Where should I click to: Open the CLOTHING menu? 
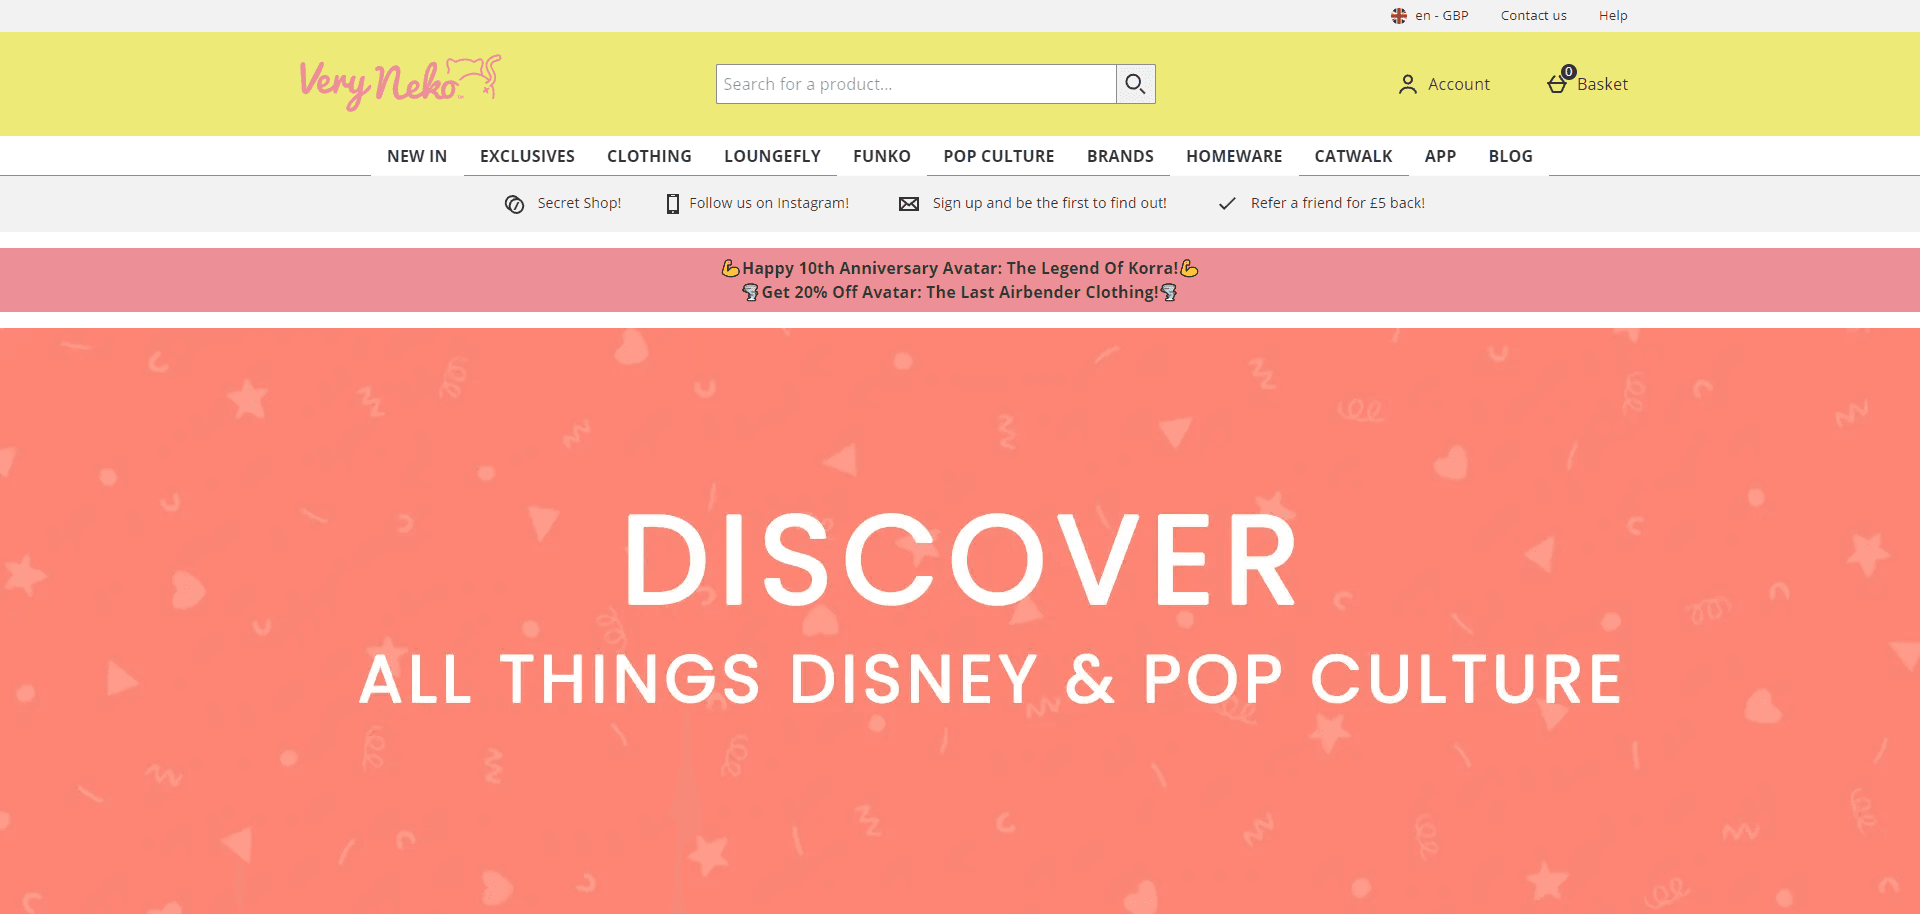[649, 156]
